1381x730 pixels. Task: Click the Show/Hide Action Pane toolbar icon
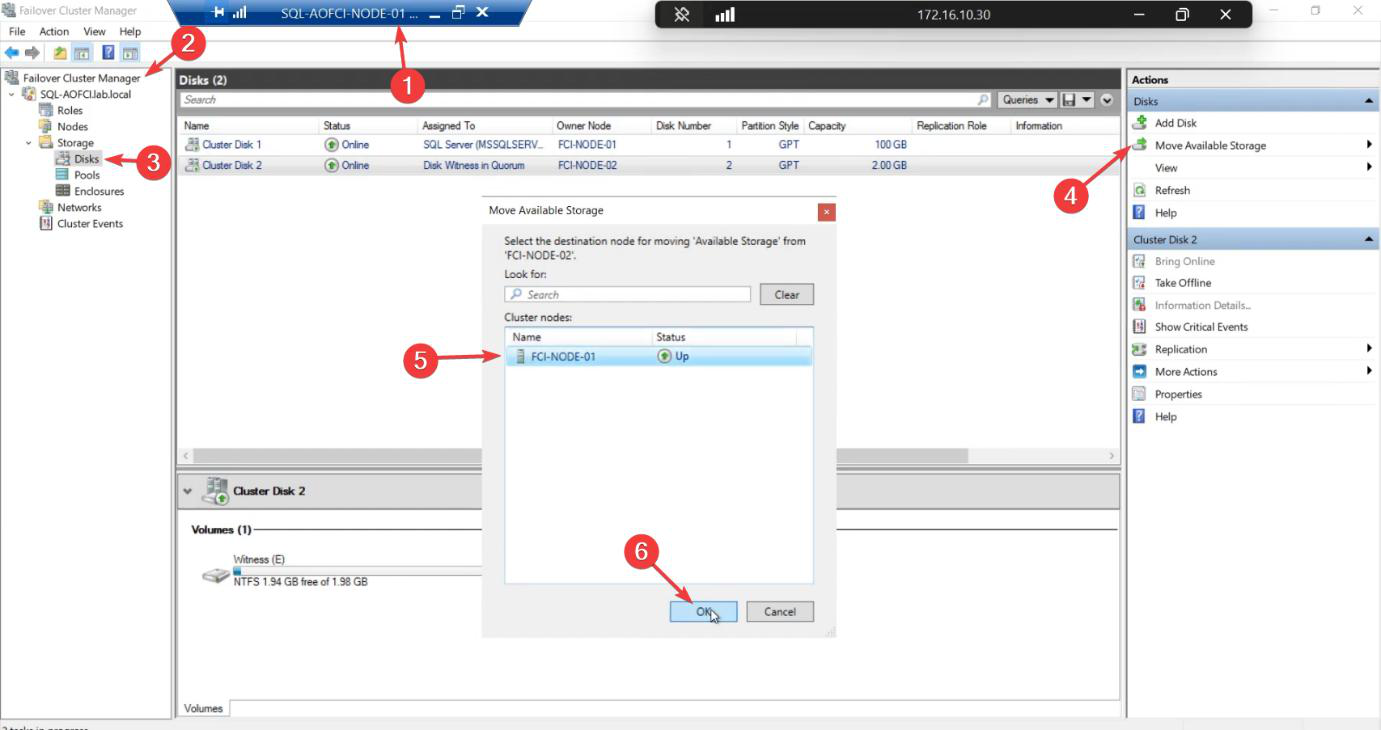coord(130,52)
